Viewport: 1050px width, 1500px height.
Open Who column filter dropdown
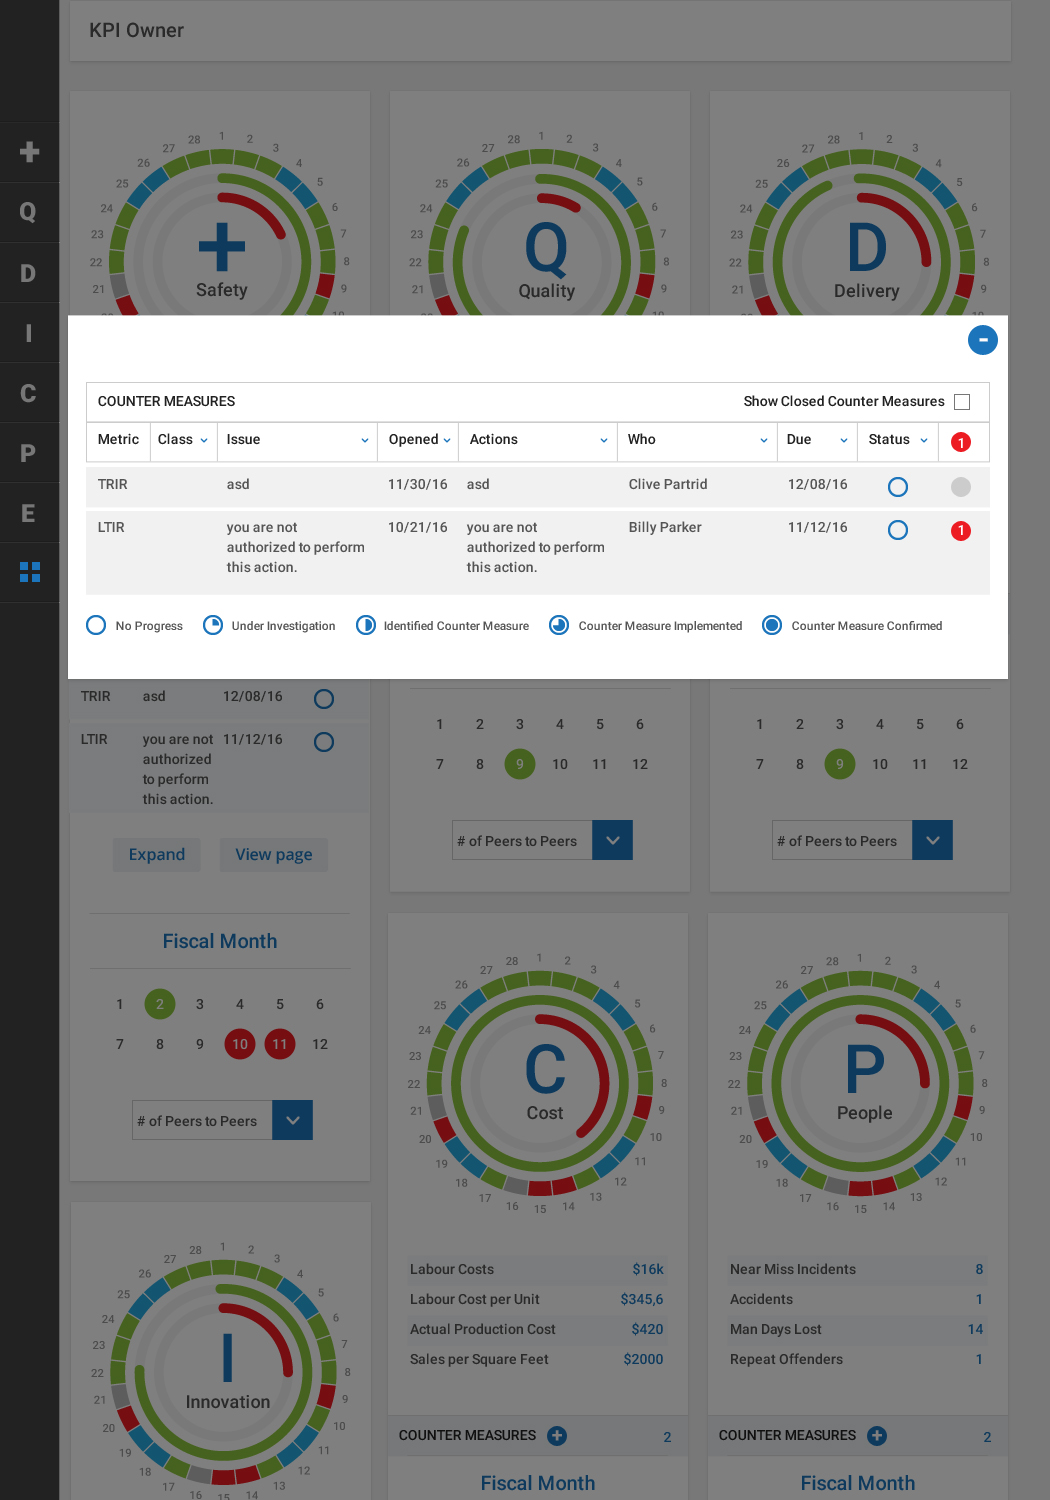pos(764,440)
